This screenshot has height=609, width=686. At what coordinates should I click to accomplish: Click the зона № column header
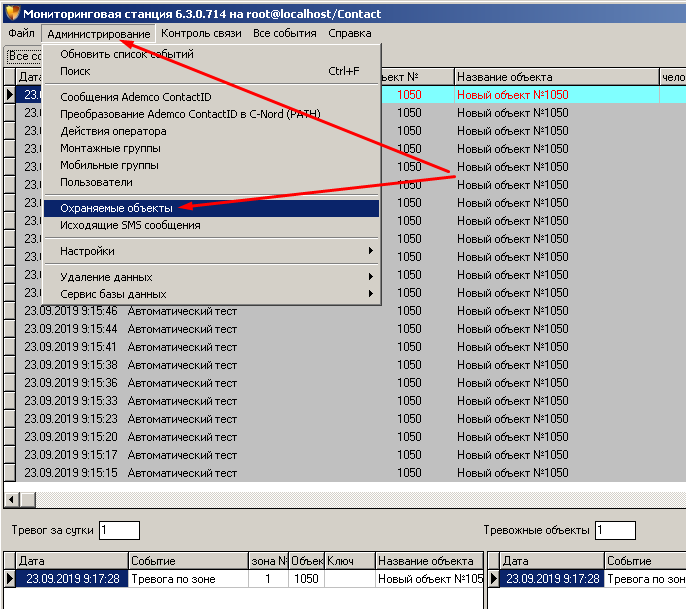coord(268,561)
